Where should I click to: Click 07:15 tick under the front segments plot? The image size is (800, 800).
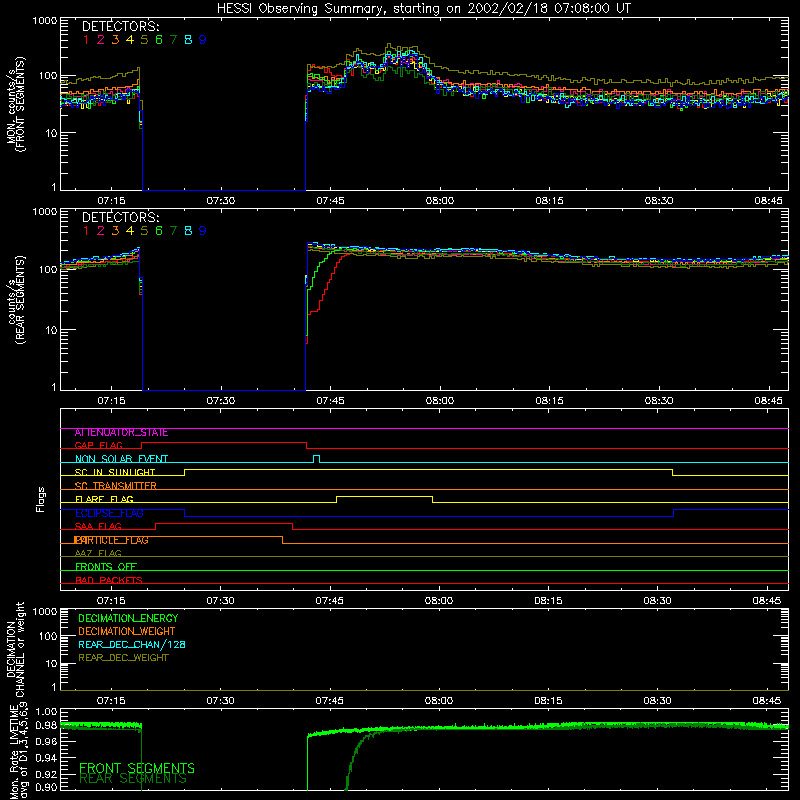(111, 201)
